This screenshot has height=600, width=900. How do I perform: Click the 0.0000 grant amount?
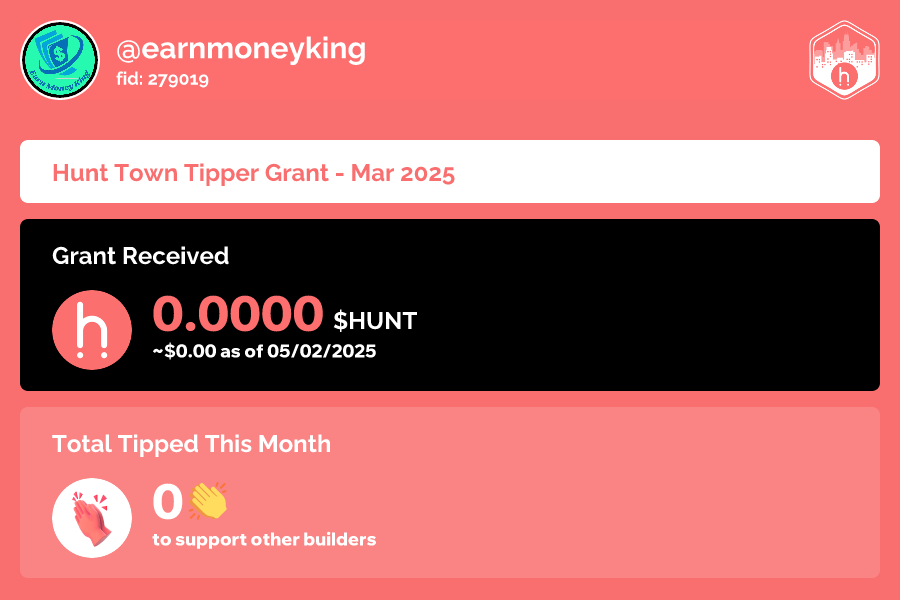(x=238, y=313)
